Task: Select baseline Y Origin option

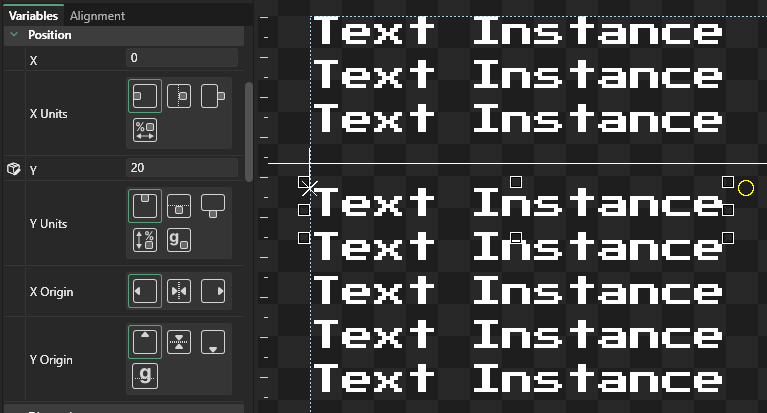Action: point(145,376)
